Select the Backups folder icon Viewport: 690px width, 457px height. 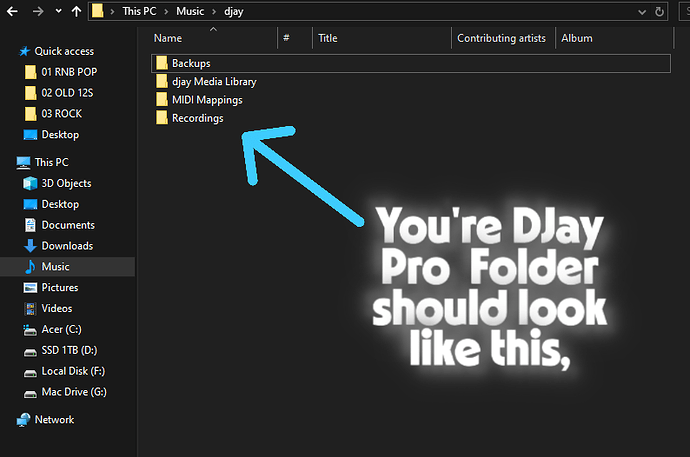click(x=162, y=63)
